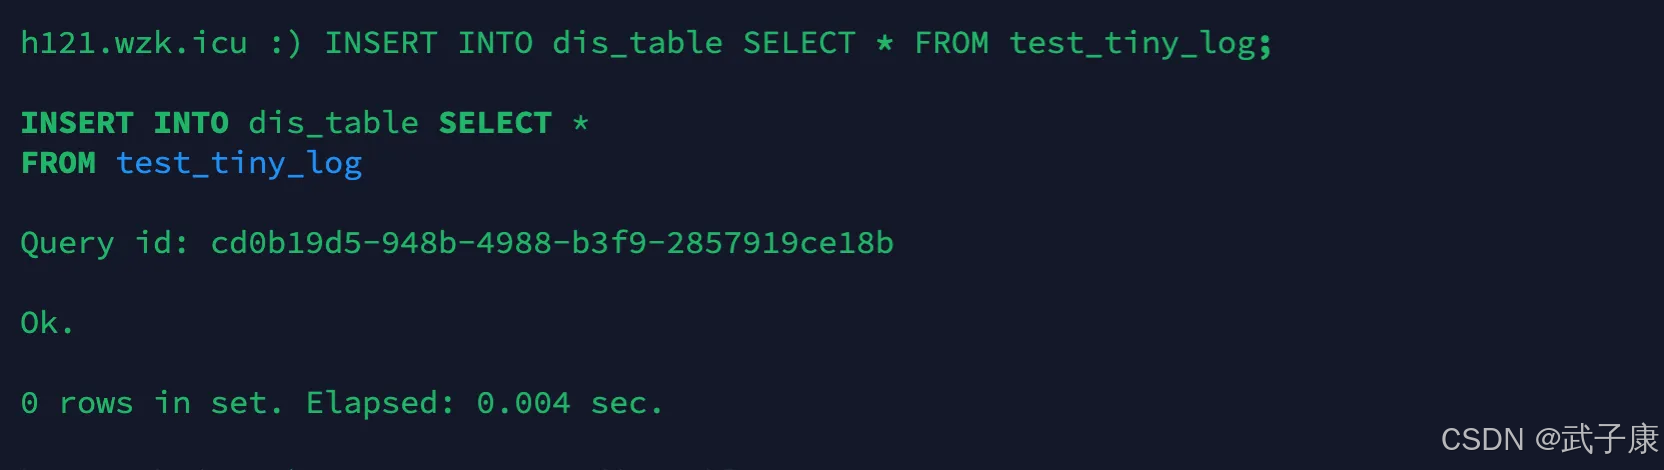Click the CSDN @武子康 watermark
The image size is (1664, 470).
1549,438
